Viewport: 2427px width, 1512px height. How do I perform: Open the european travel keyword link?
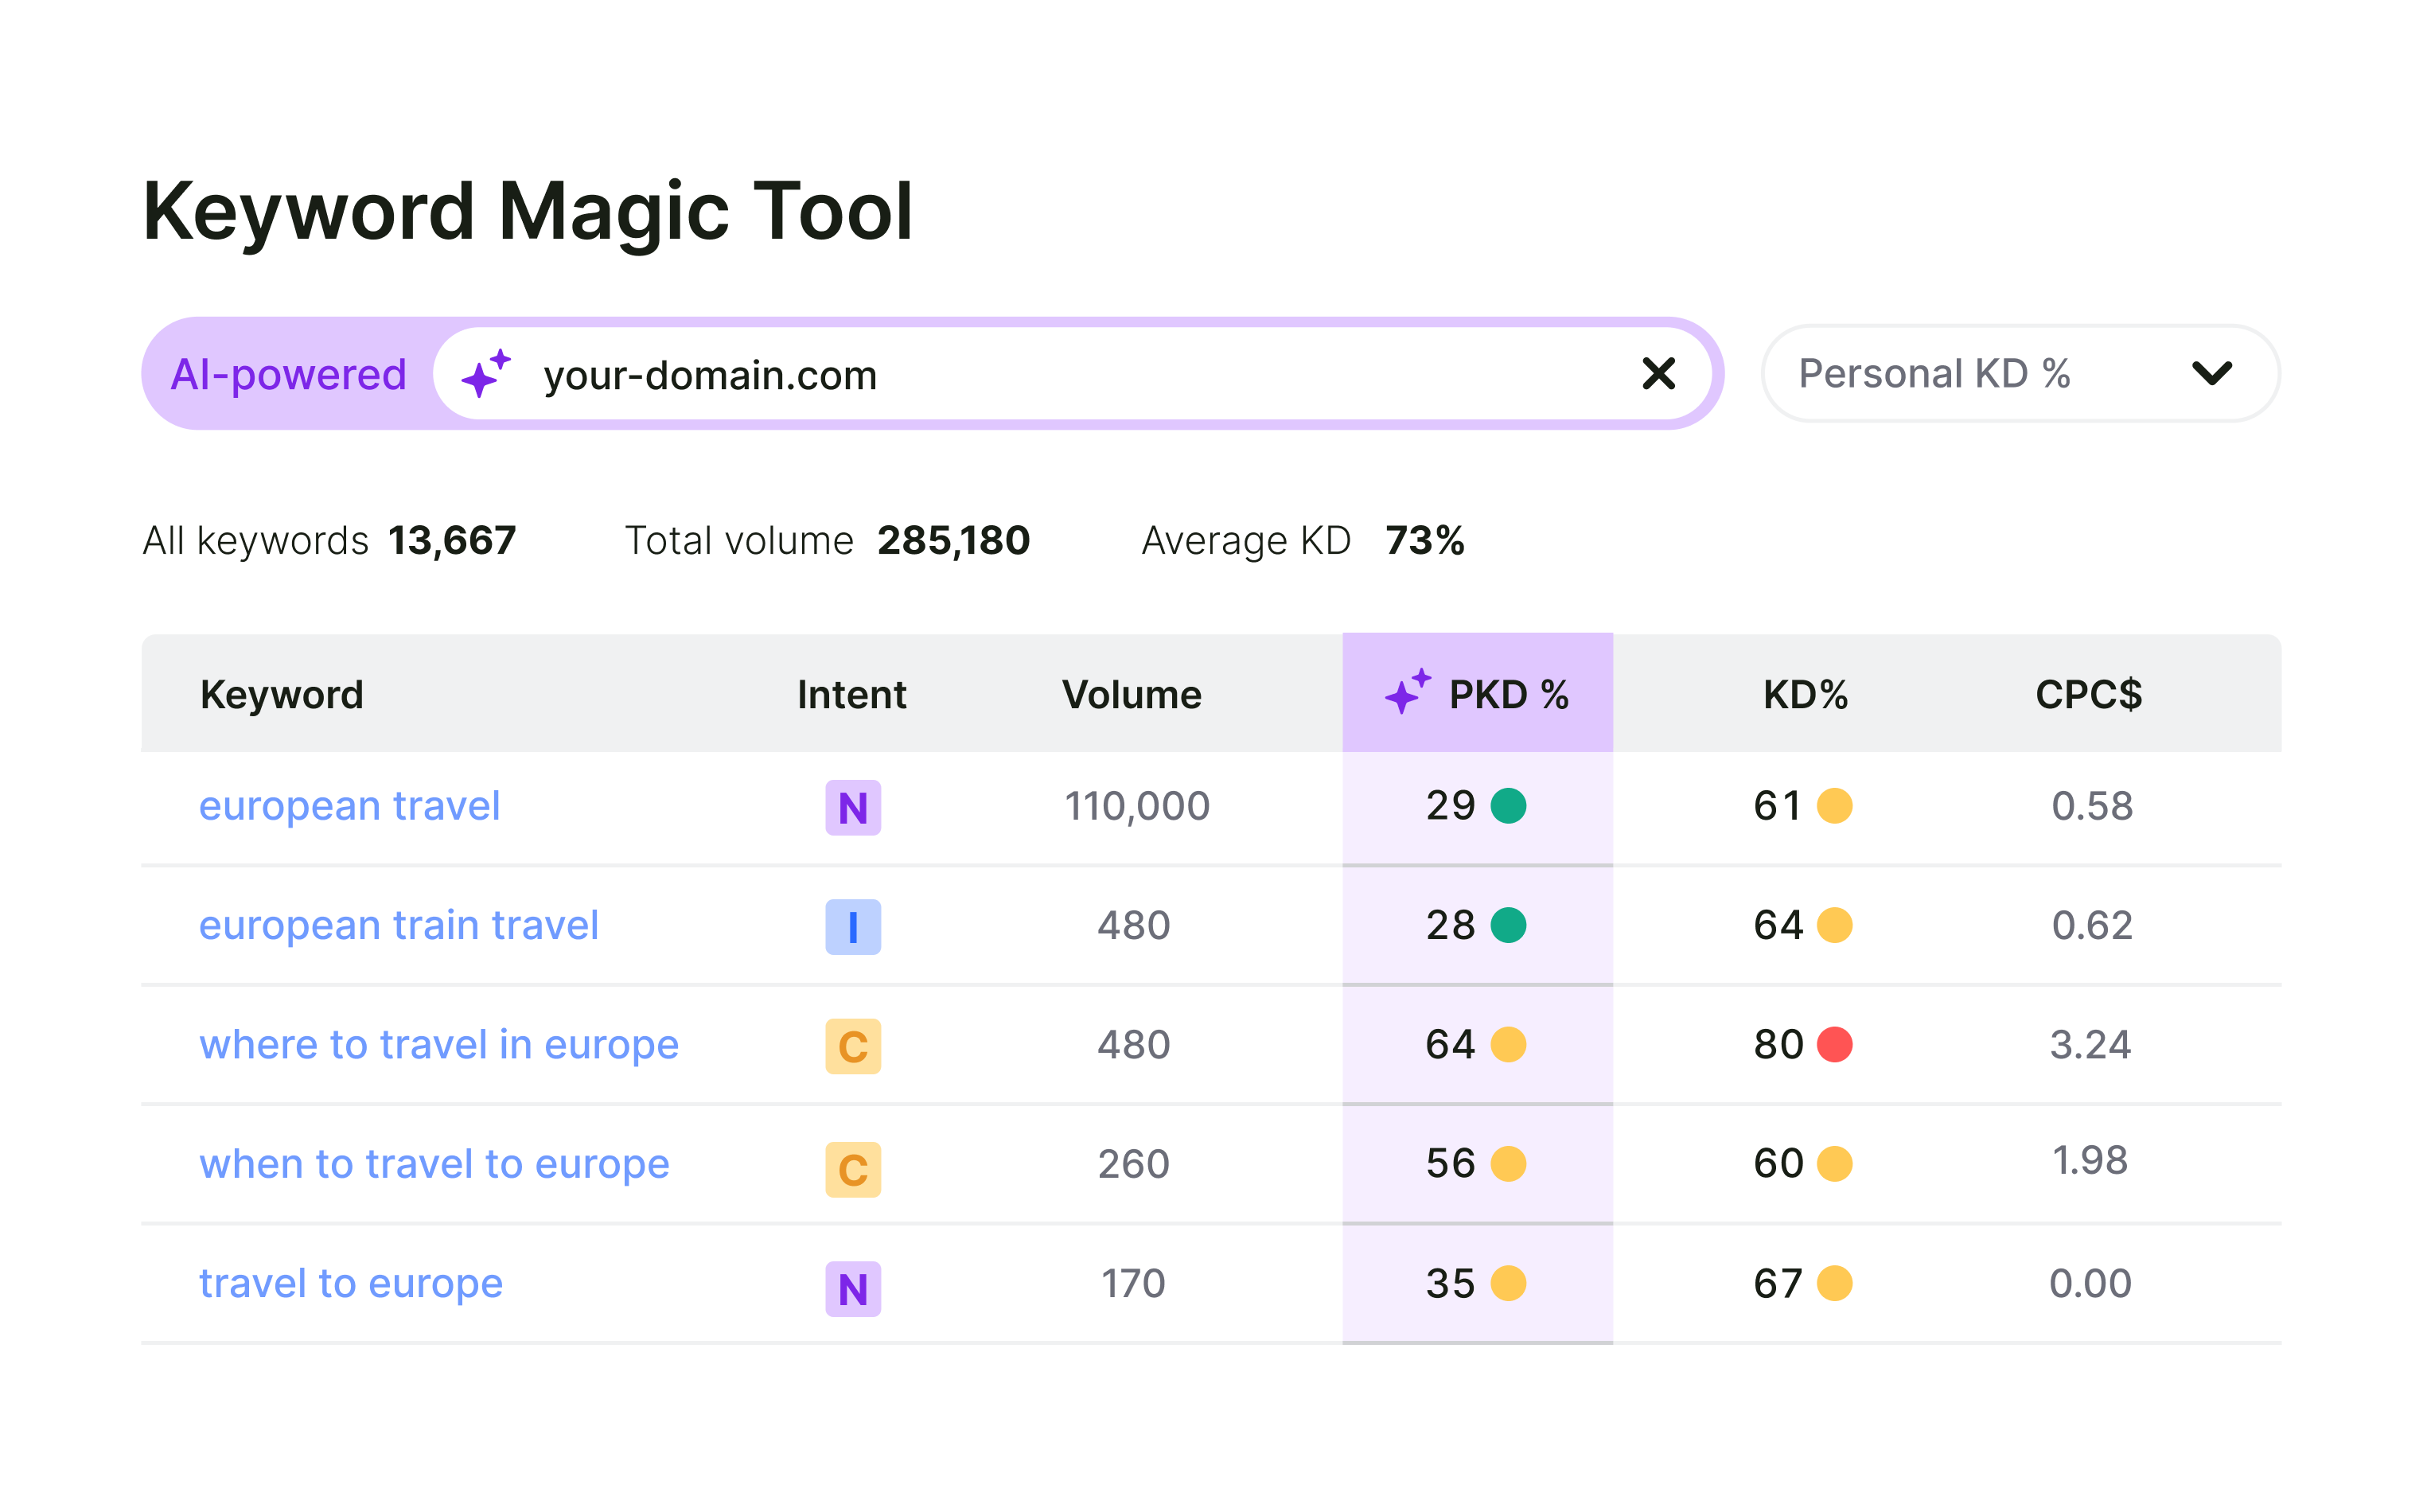tap(350, 805)
